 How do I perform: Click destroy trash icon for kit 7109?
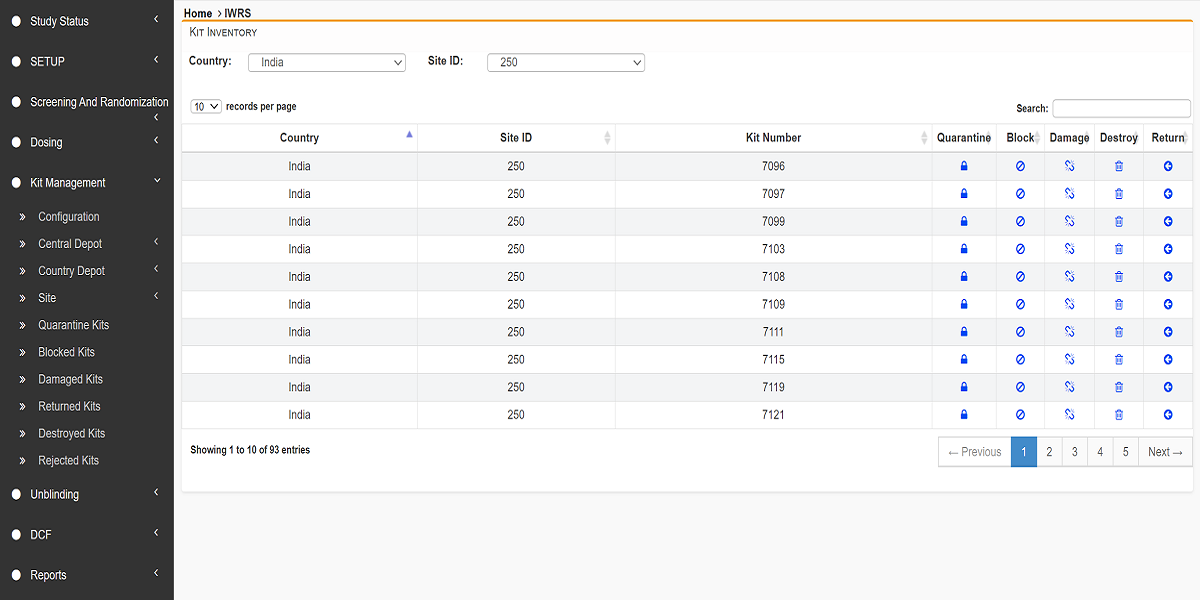coord(1119,304)
